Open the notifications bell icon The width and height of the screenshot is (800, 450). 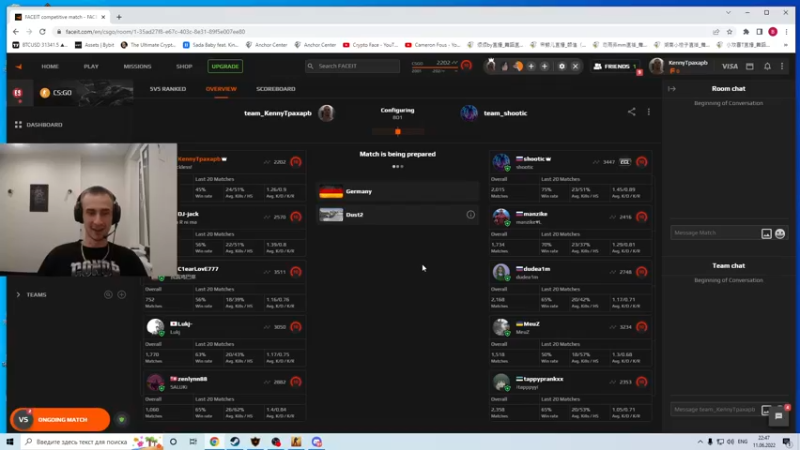point(767,66)
